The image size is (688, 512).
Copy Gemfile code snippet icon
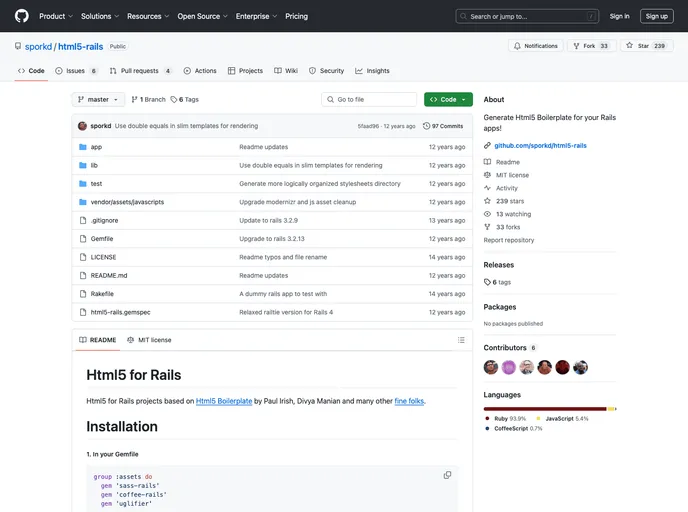pos(447,475)
